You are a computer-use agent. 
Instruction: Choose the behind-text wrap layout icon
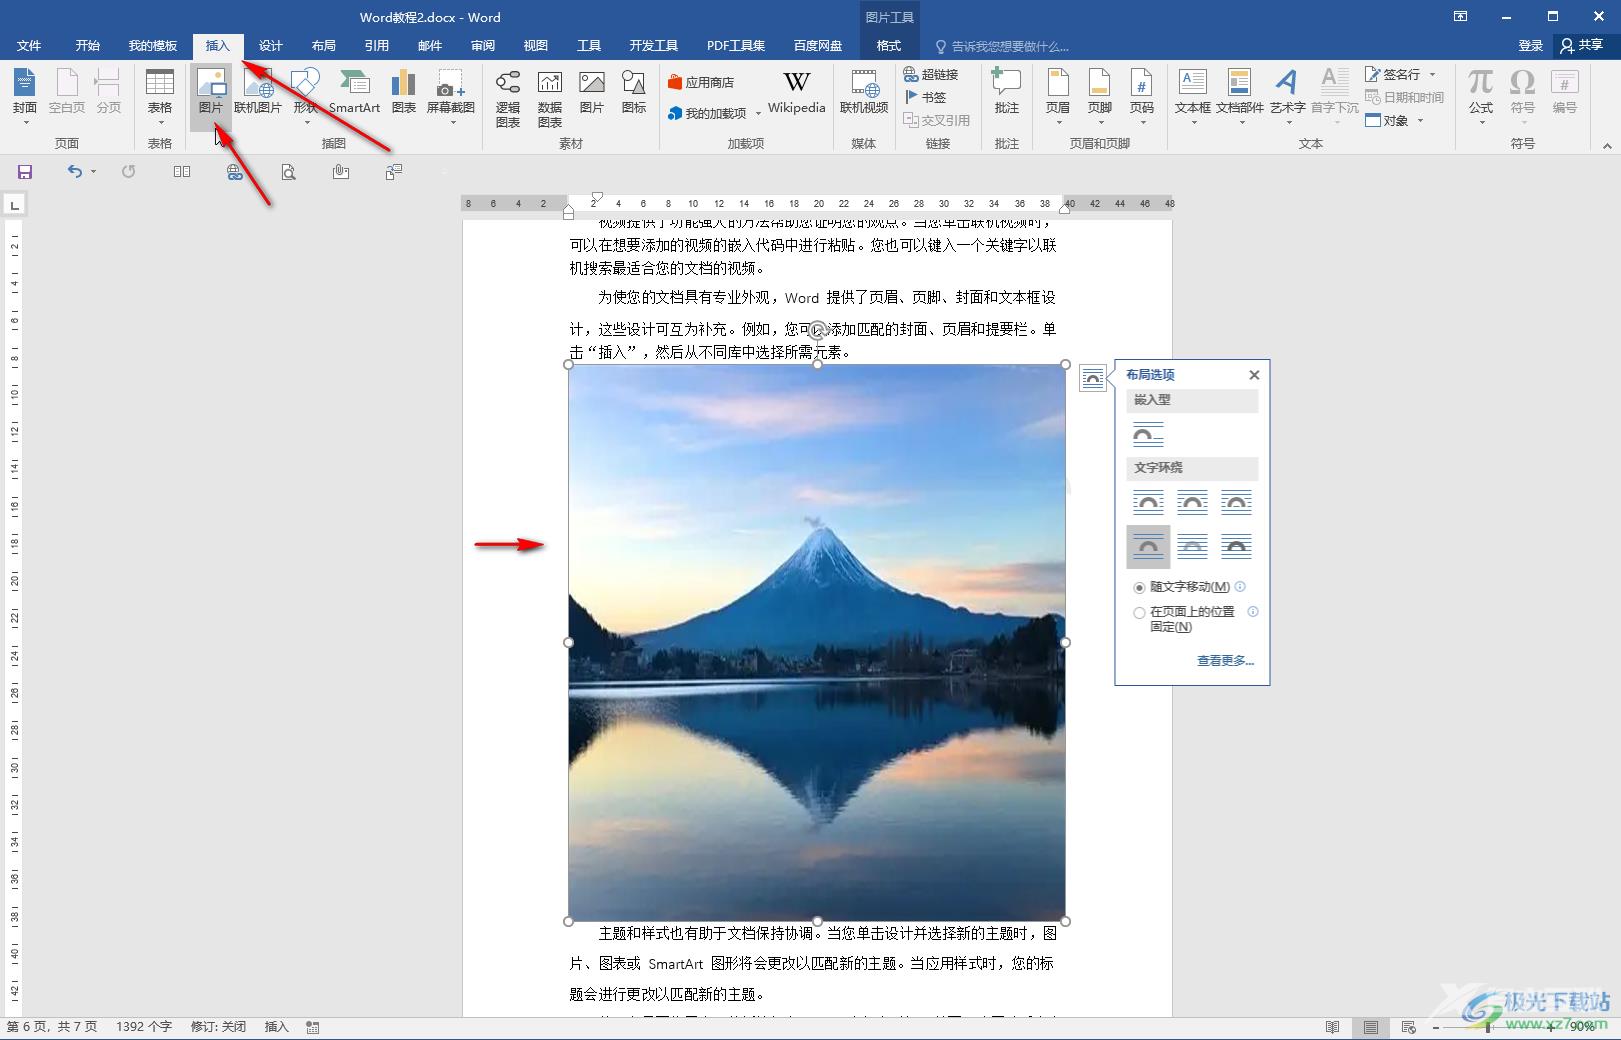1192,546
